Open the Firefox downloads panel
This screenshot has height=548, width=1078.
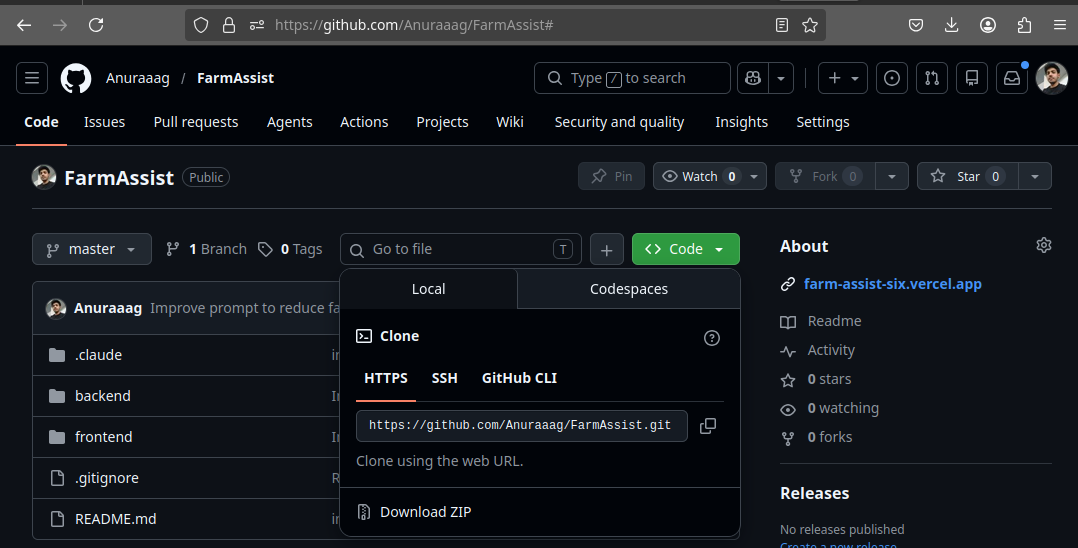(x=952, y=25)
